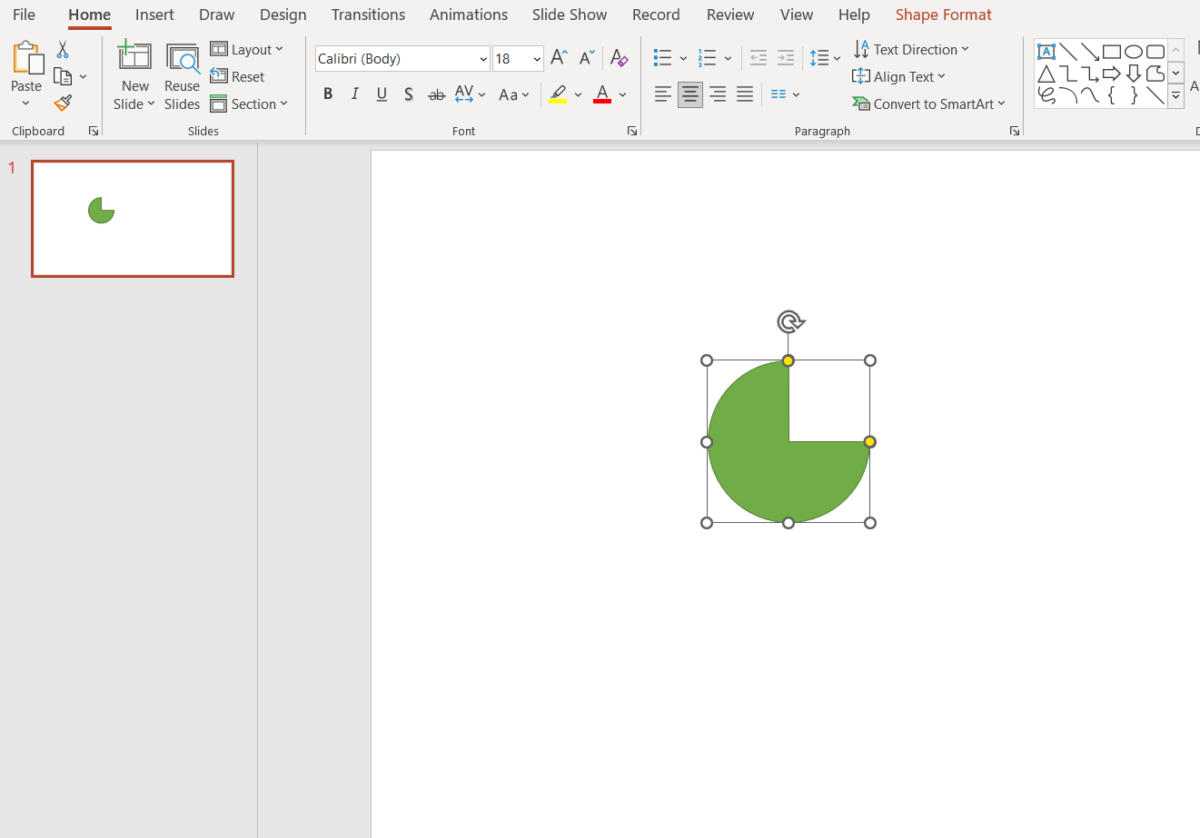Click the Reset button in Slides group
Viewport: 1200px width, 838px height.
point(237,76)
